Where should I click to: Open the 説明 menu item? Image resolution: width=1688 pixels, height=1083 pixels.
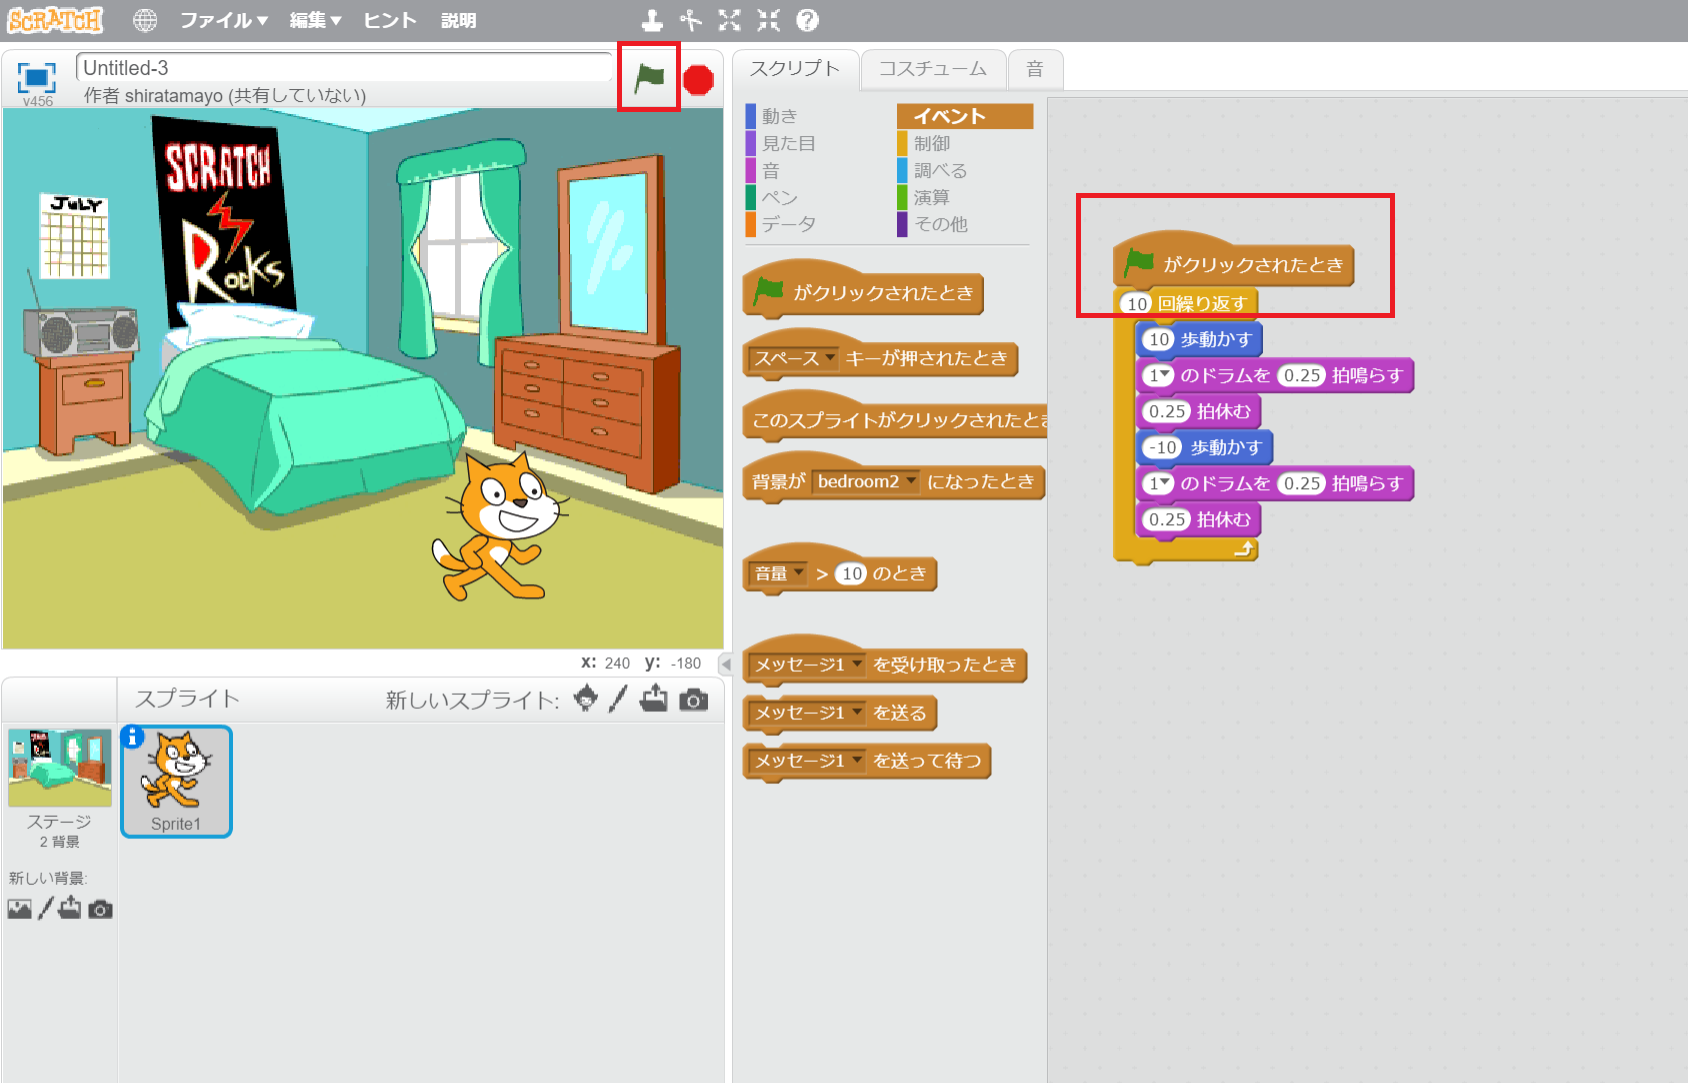(x=458, y=20)
